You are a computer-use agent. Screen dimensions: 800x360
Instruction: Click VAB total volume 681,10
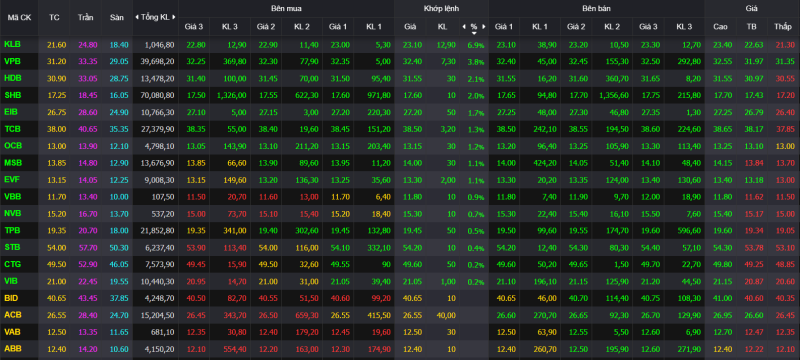(164, 332)
